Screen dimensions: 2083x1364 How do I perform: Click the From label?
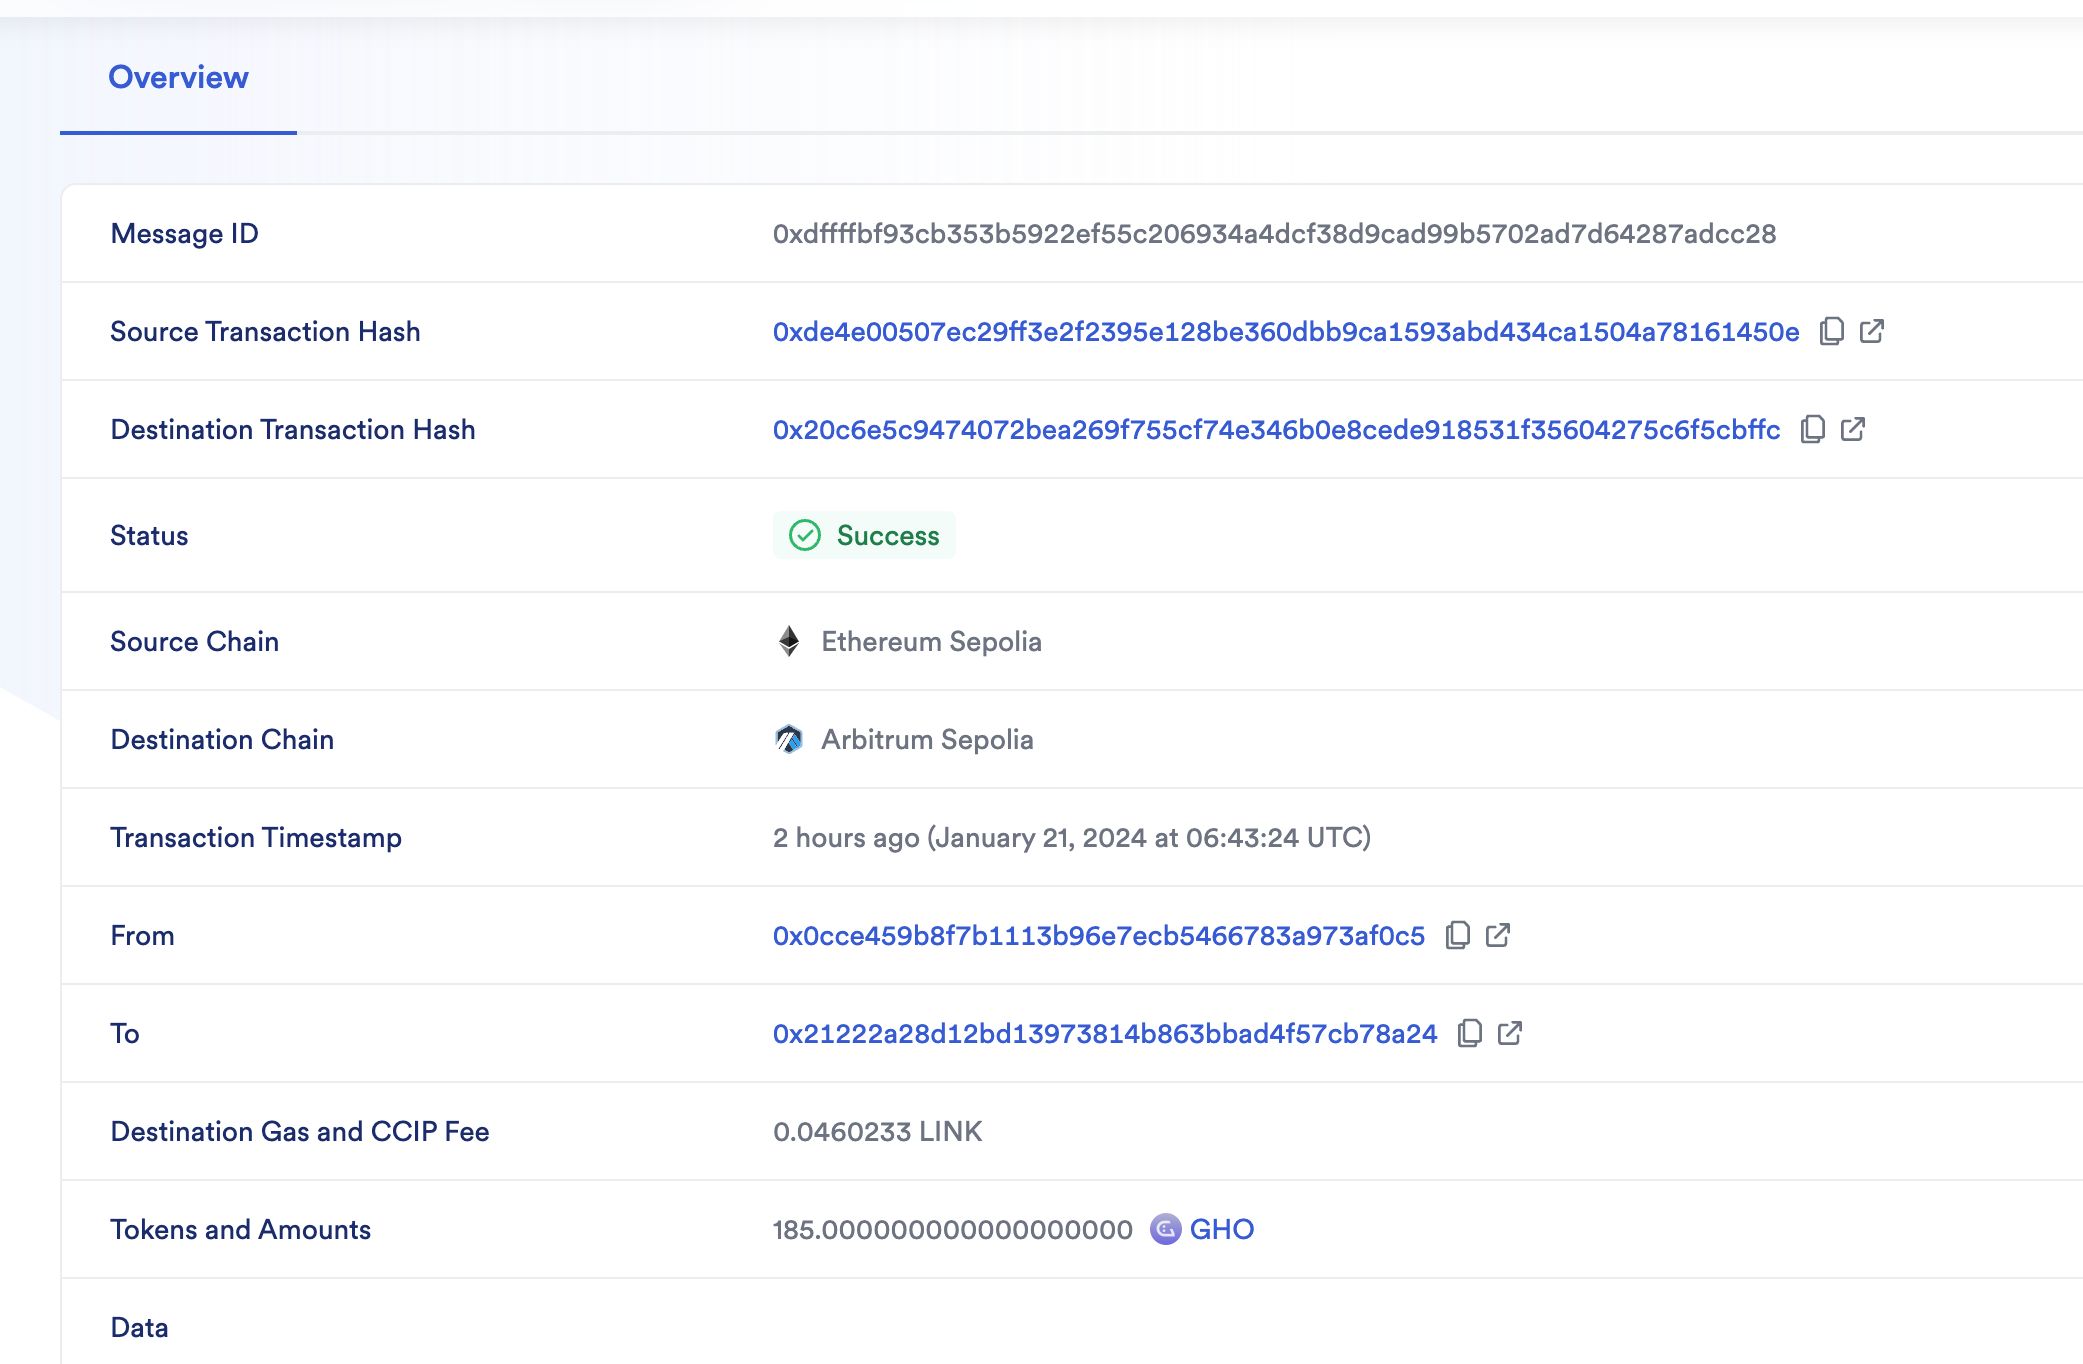pos(142,935)
